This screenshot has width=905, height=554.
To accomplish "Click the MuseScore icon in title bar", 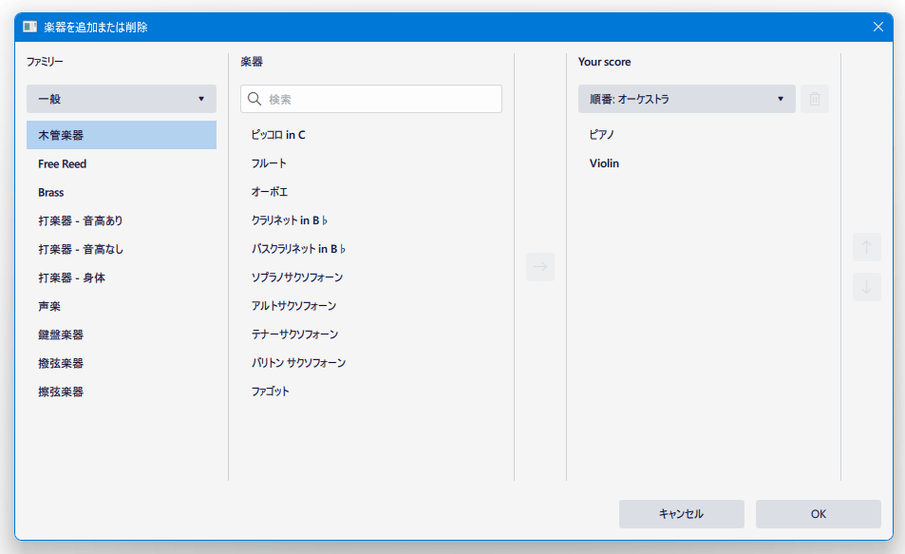I will 30,27.
